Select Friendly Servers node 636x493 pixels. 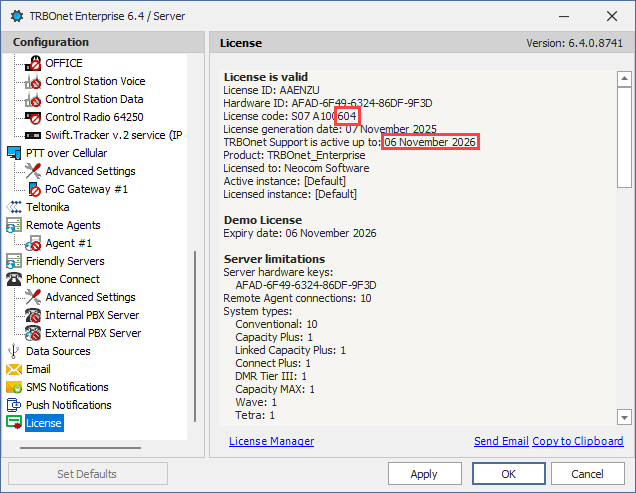(65, 261)
